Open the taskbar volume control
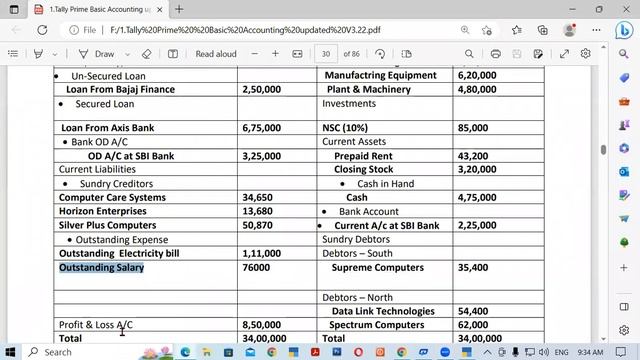 543,352
